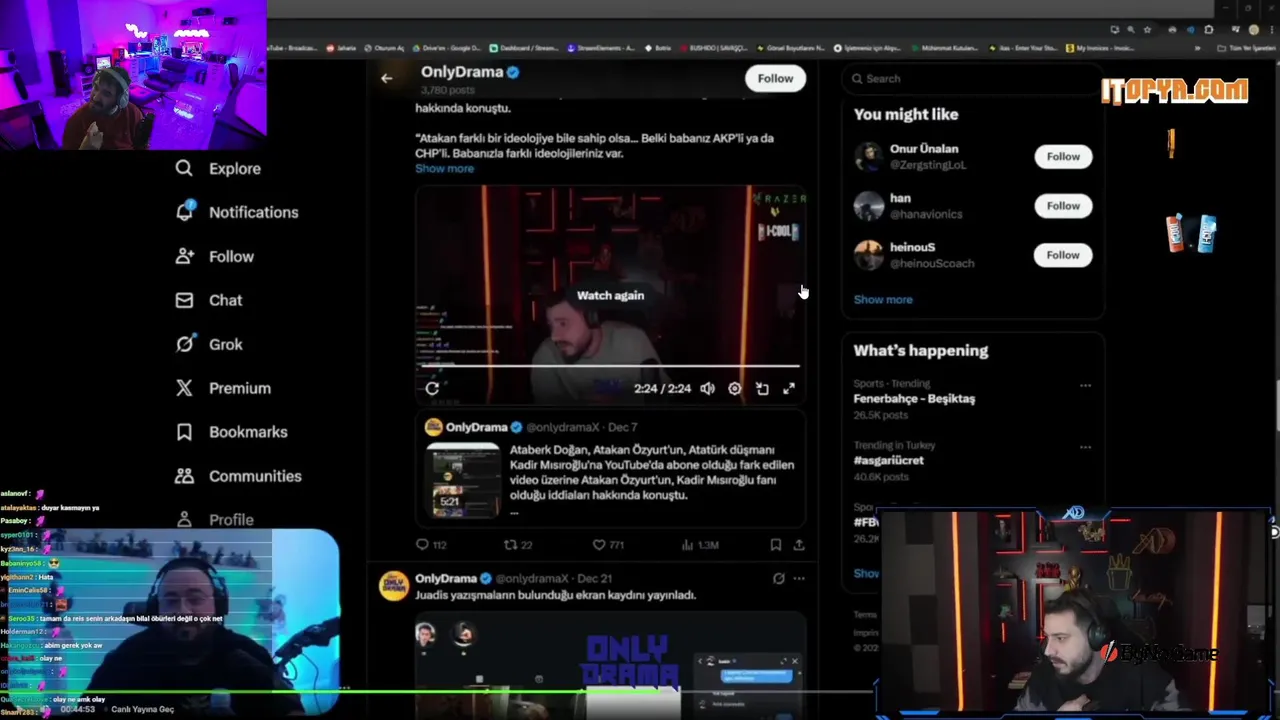Click the OnlyDrama verified badge in header
The width and height of the screenshot is (1280, 720).
point(513,72)
